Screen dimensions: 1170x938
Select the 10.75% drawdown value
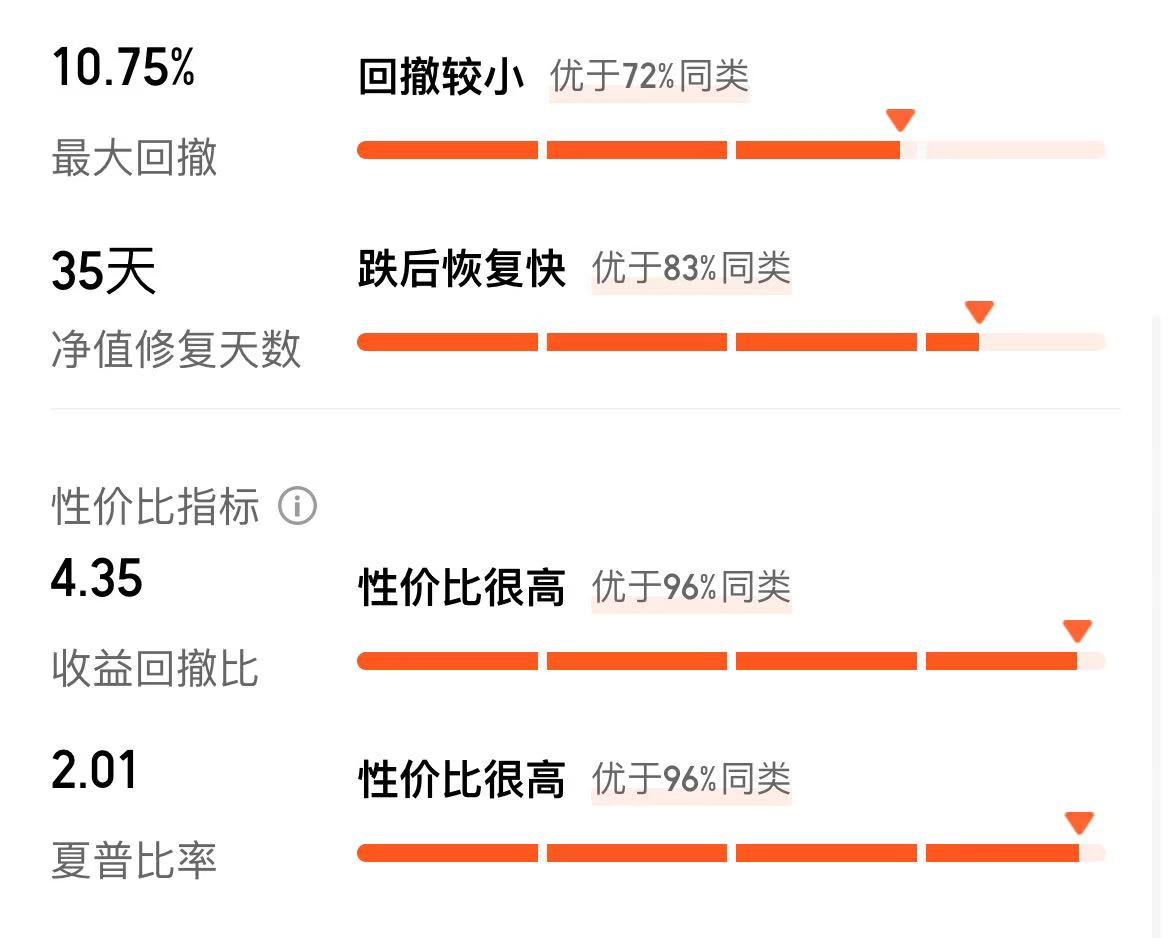[123, 68]
